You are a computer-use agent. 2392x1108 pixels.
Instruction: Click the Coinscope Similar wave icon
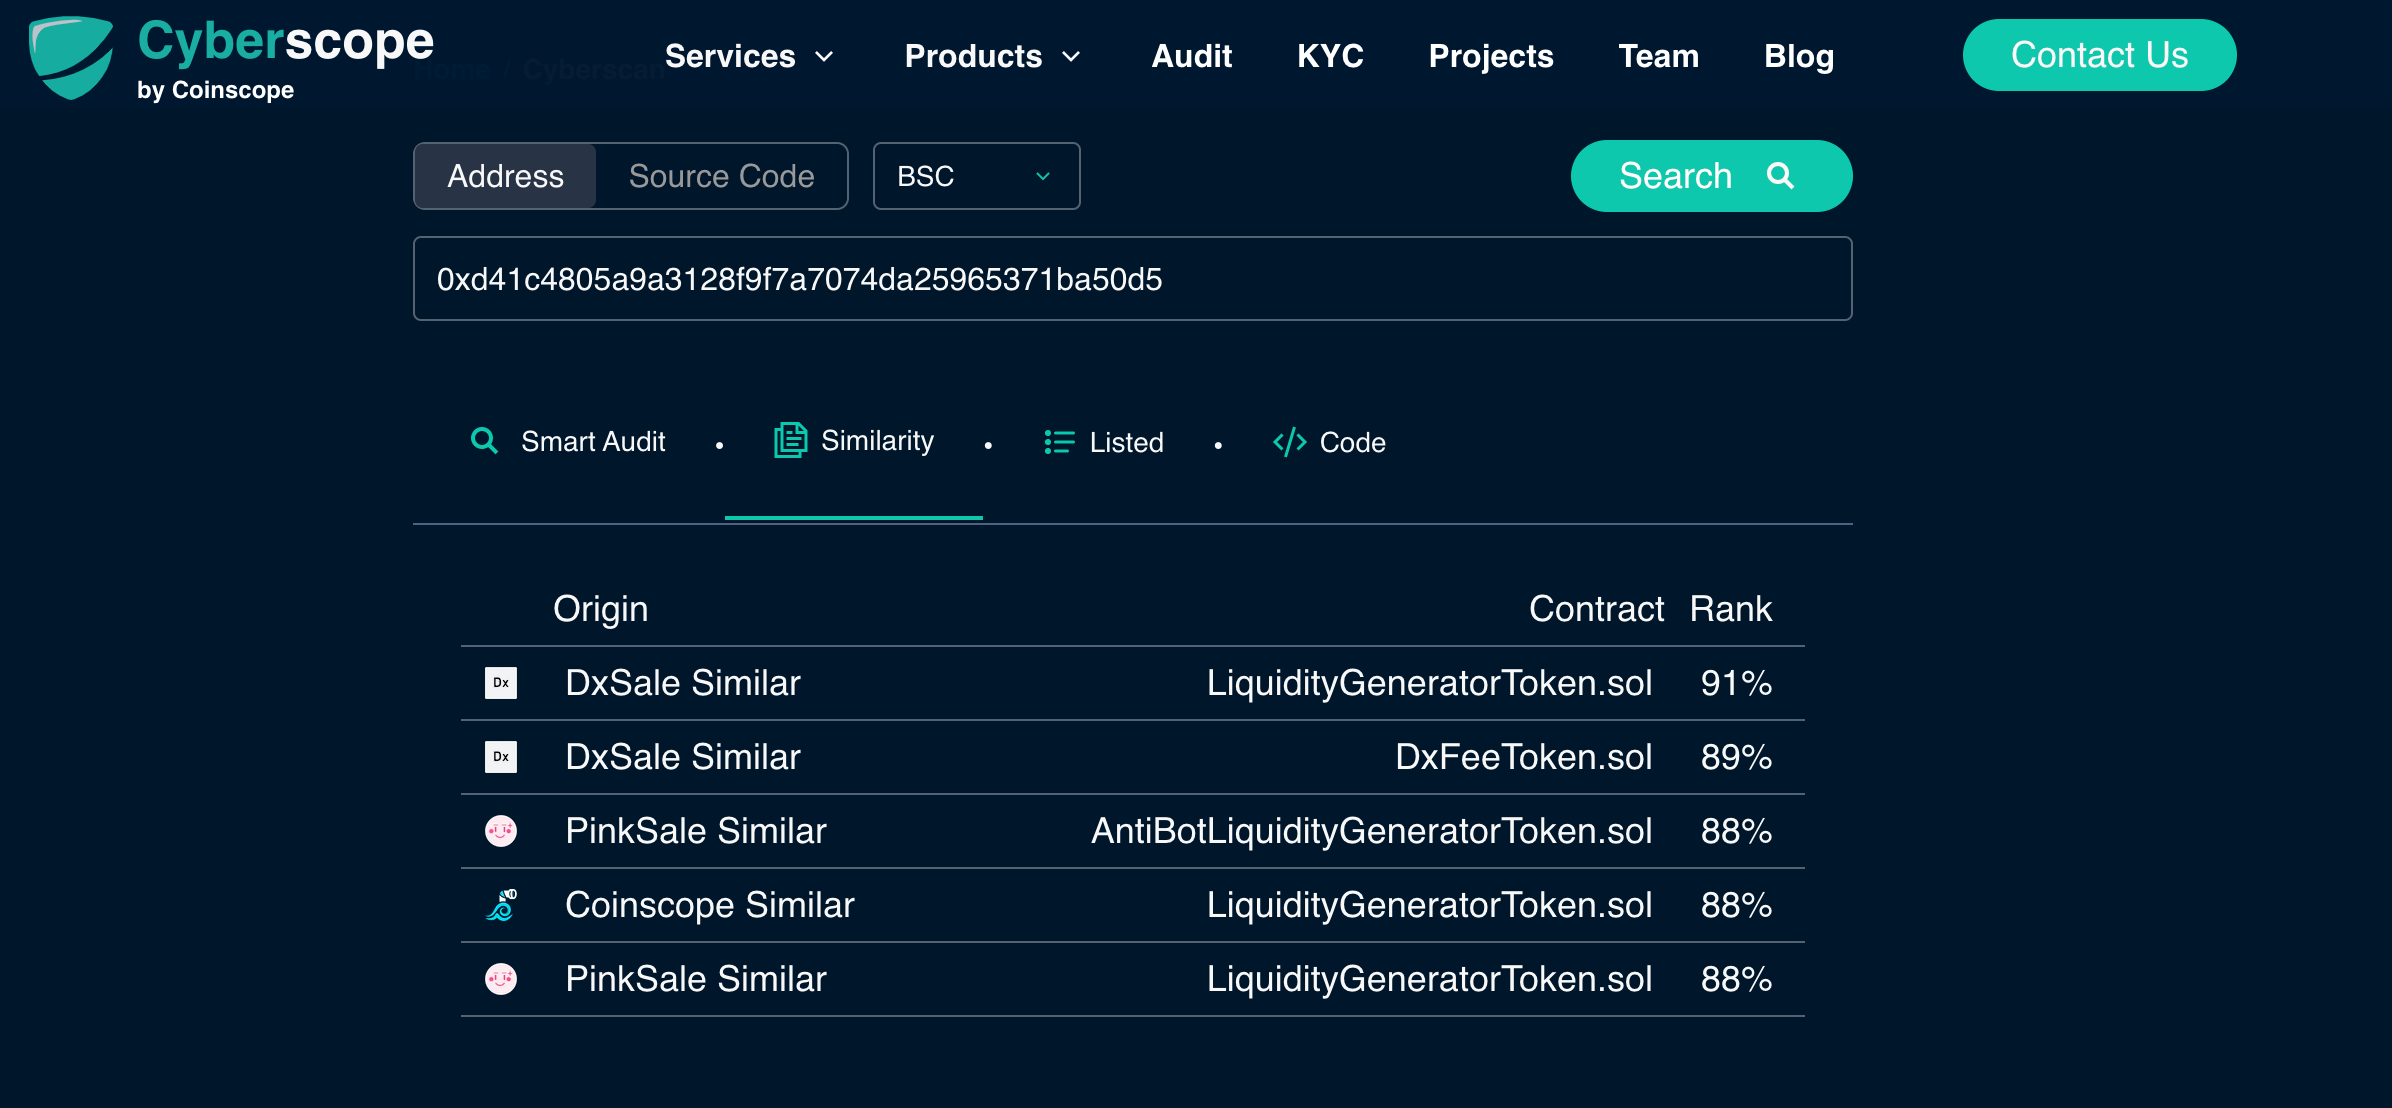pos(501,905)
